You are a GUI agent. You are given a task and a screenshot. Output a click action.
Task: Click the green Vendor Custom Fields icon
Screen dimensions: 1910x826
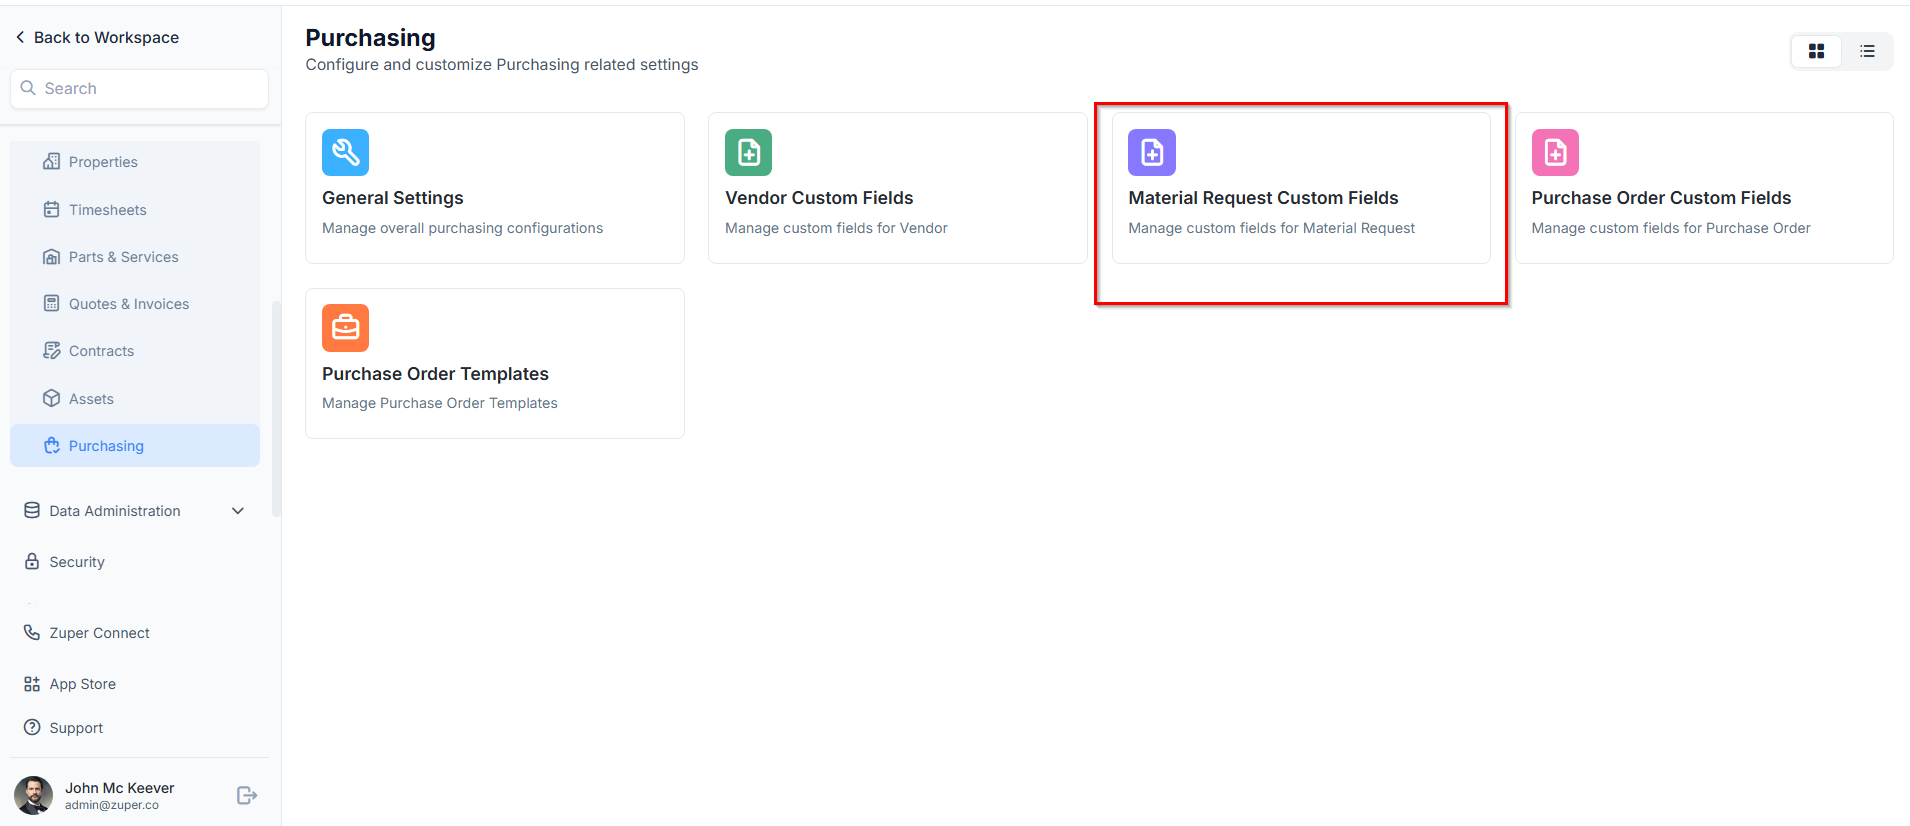pyautogui.click(x=748, y=152)
